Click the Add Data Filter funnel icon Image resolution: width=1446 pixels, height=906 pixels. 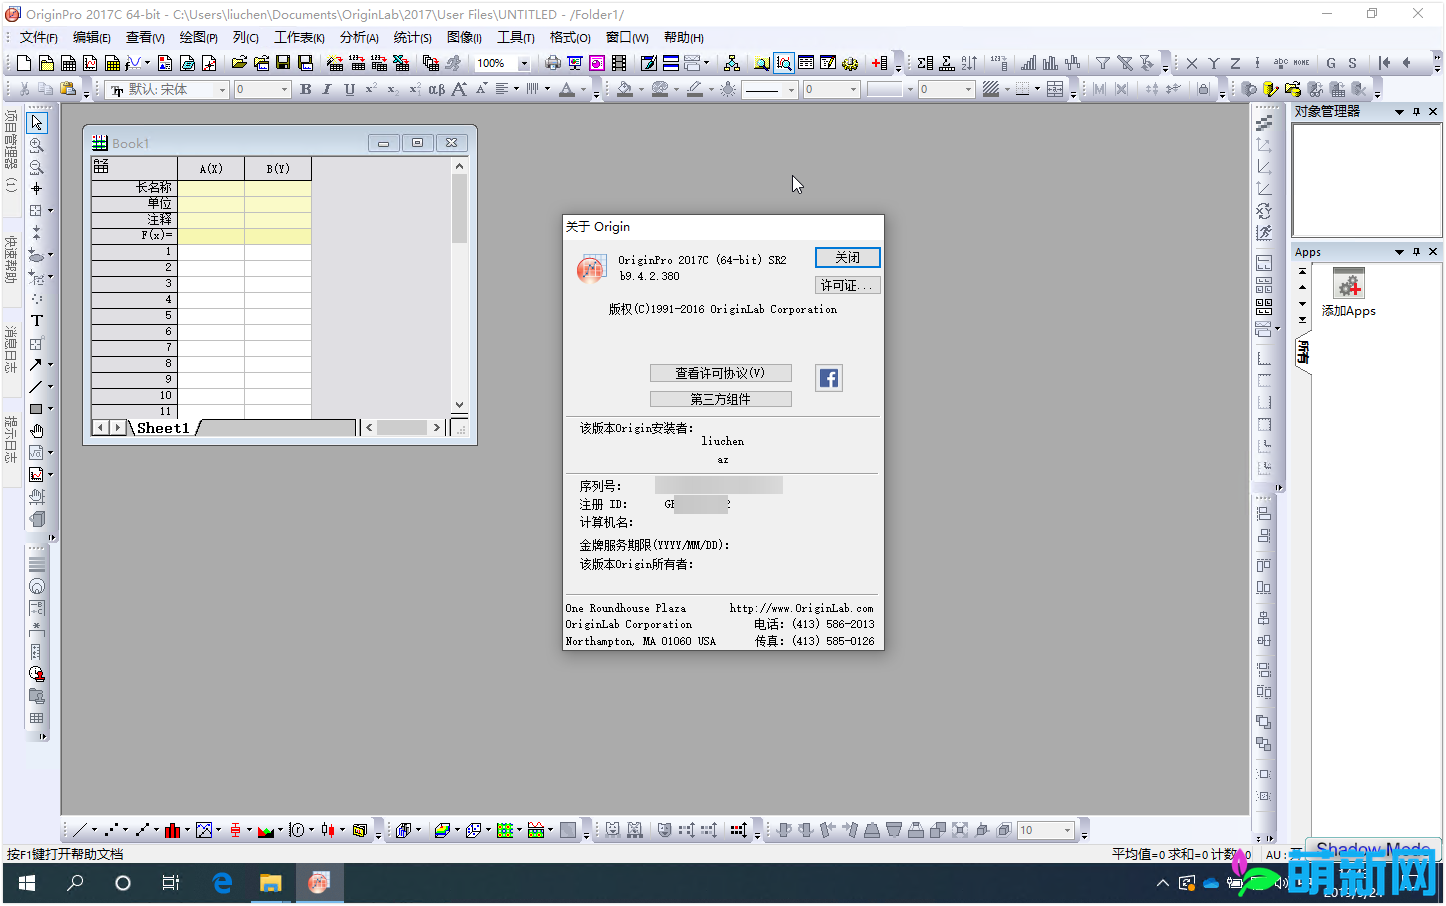point(1103,63)
